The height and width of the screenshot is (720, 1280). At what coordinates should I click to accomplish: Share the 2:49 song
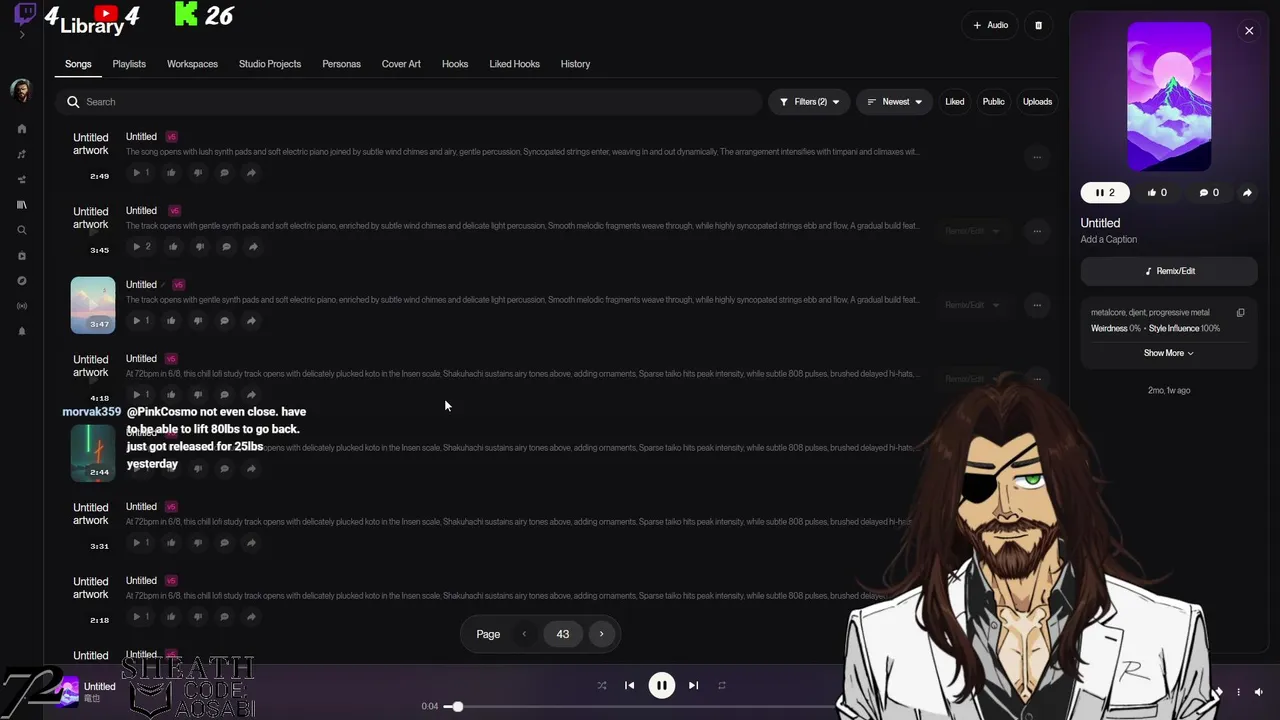click(251, 173)
